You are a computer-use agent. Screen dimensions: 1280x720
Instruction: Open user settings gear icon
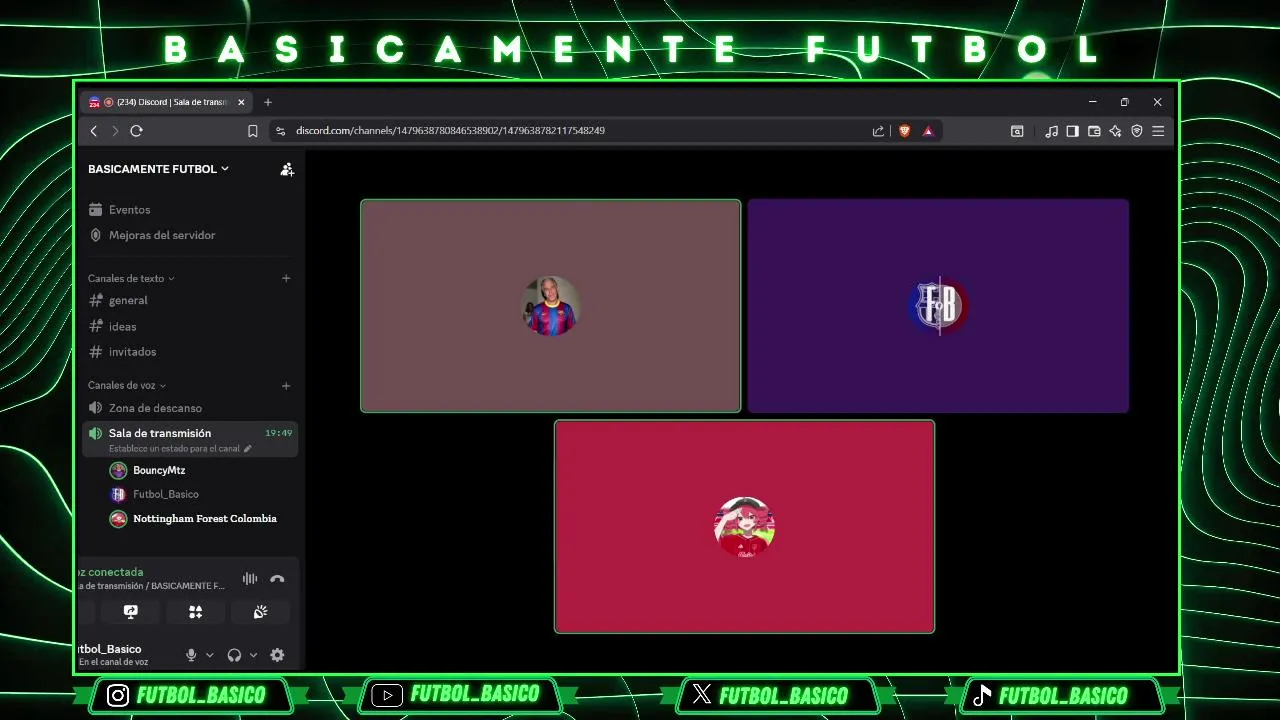(277, 655)
